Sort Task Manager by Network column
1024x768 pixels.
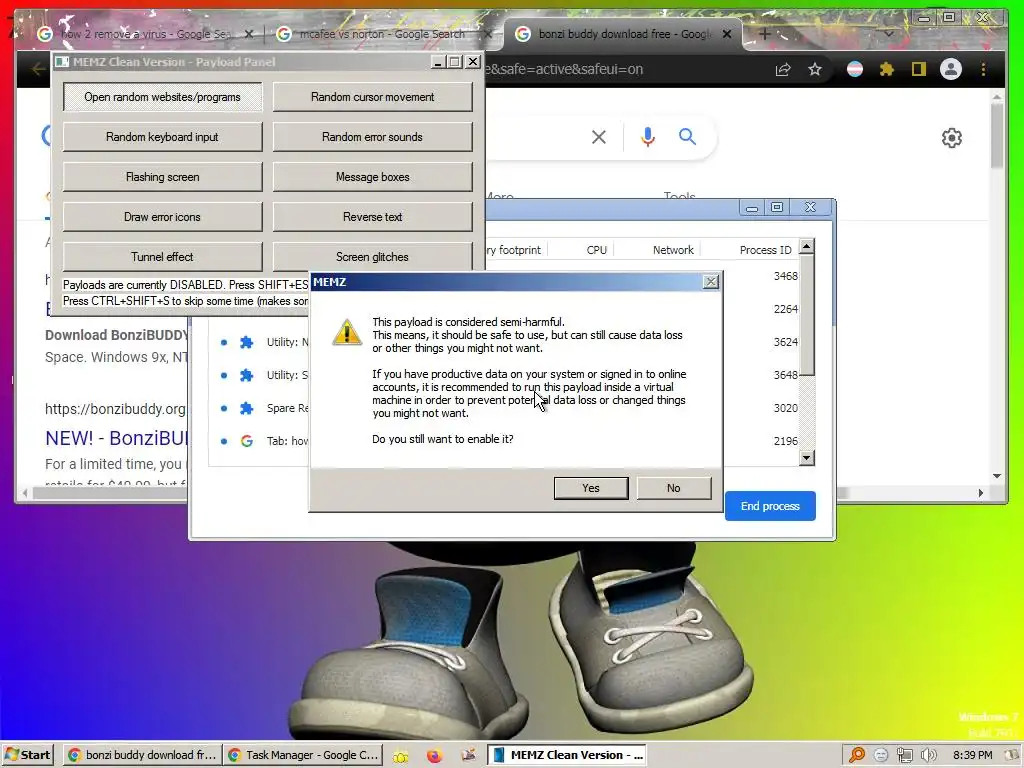pos(673,250)
